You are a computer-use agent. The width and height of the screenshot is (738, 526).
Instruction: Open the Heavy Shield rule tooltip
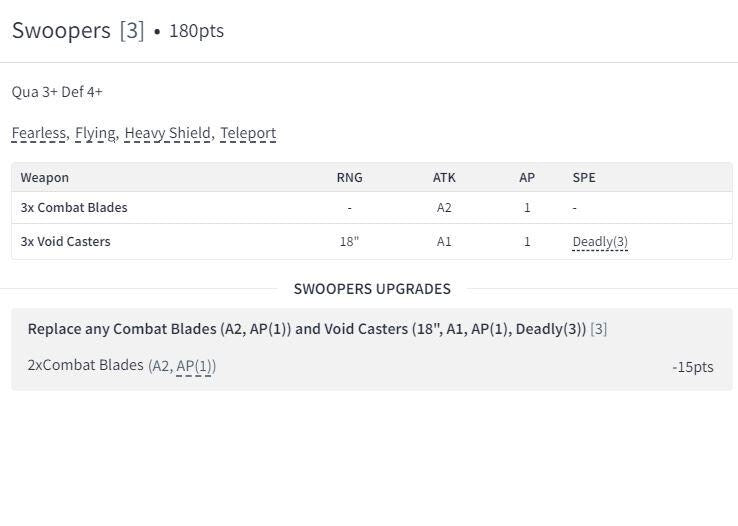(x=167, y=133)
